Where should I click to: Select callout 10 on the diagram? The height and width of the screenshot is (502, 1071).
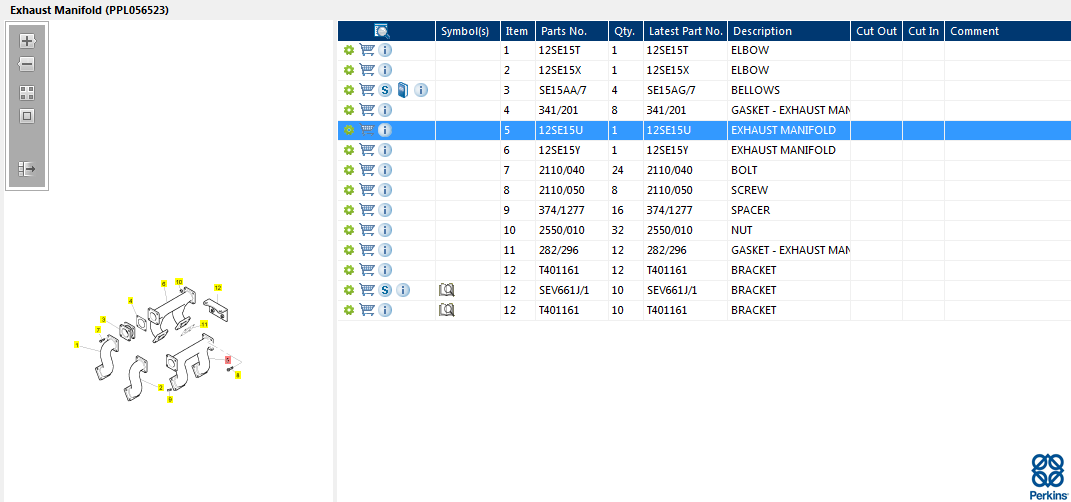179,281
